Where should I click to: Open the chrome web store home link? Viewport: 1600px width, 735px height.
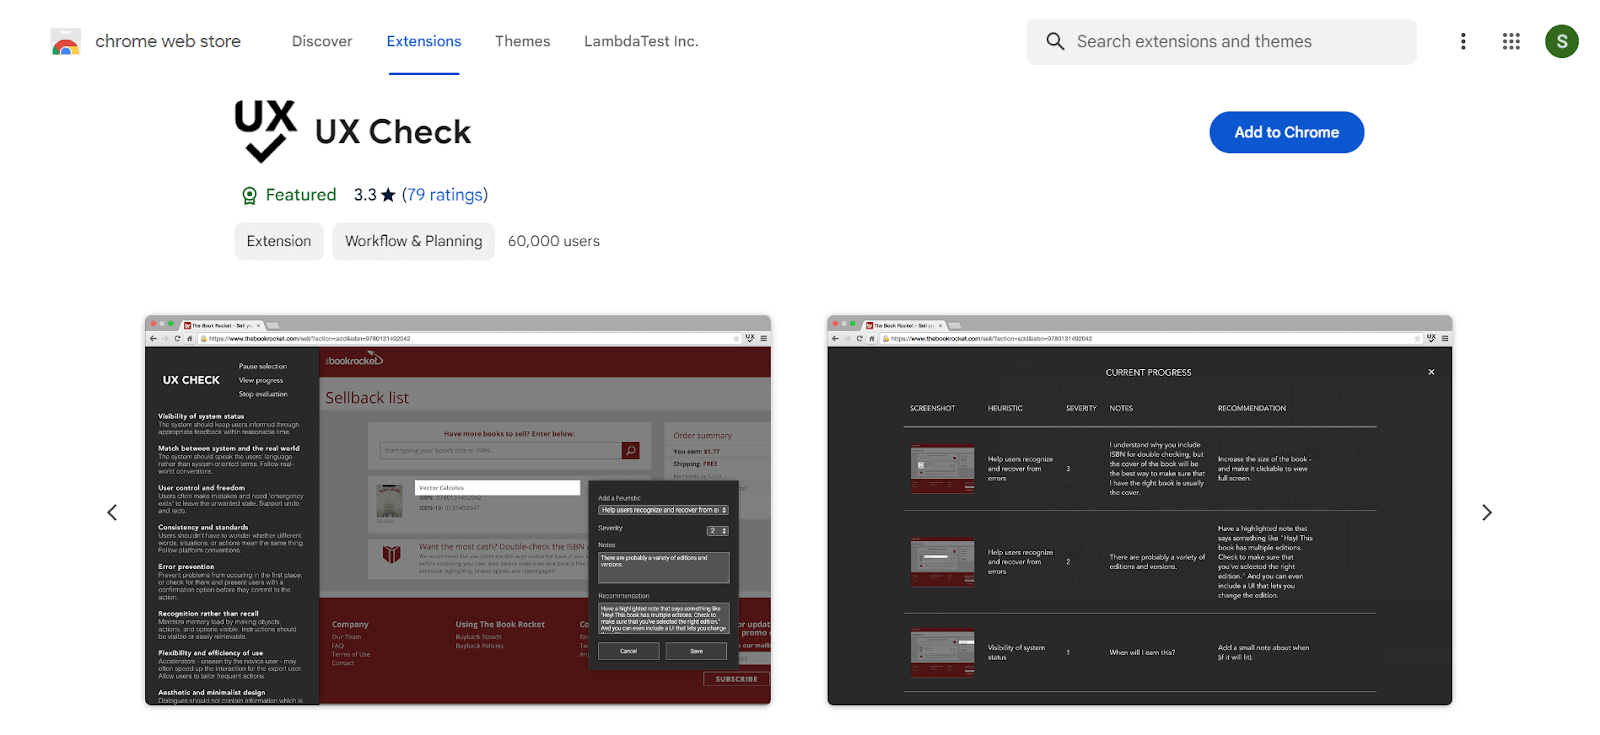(x=168, y=41)
